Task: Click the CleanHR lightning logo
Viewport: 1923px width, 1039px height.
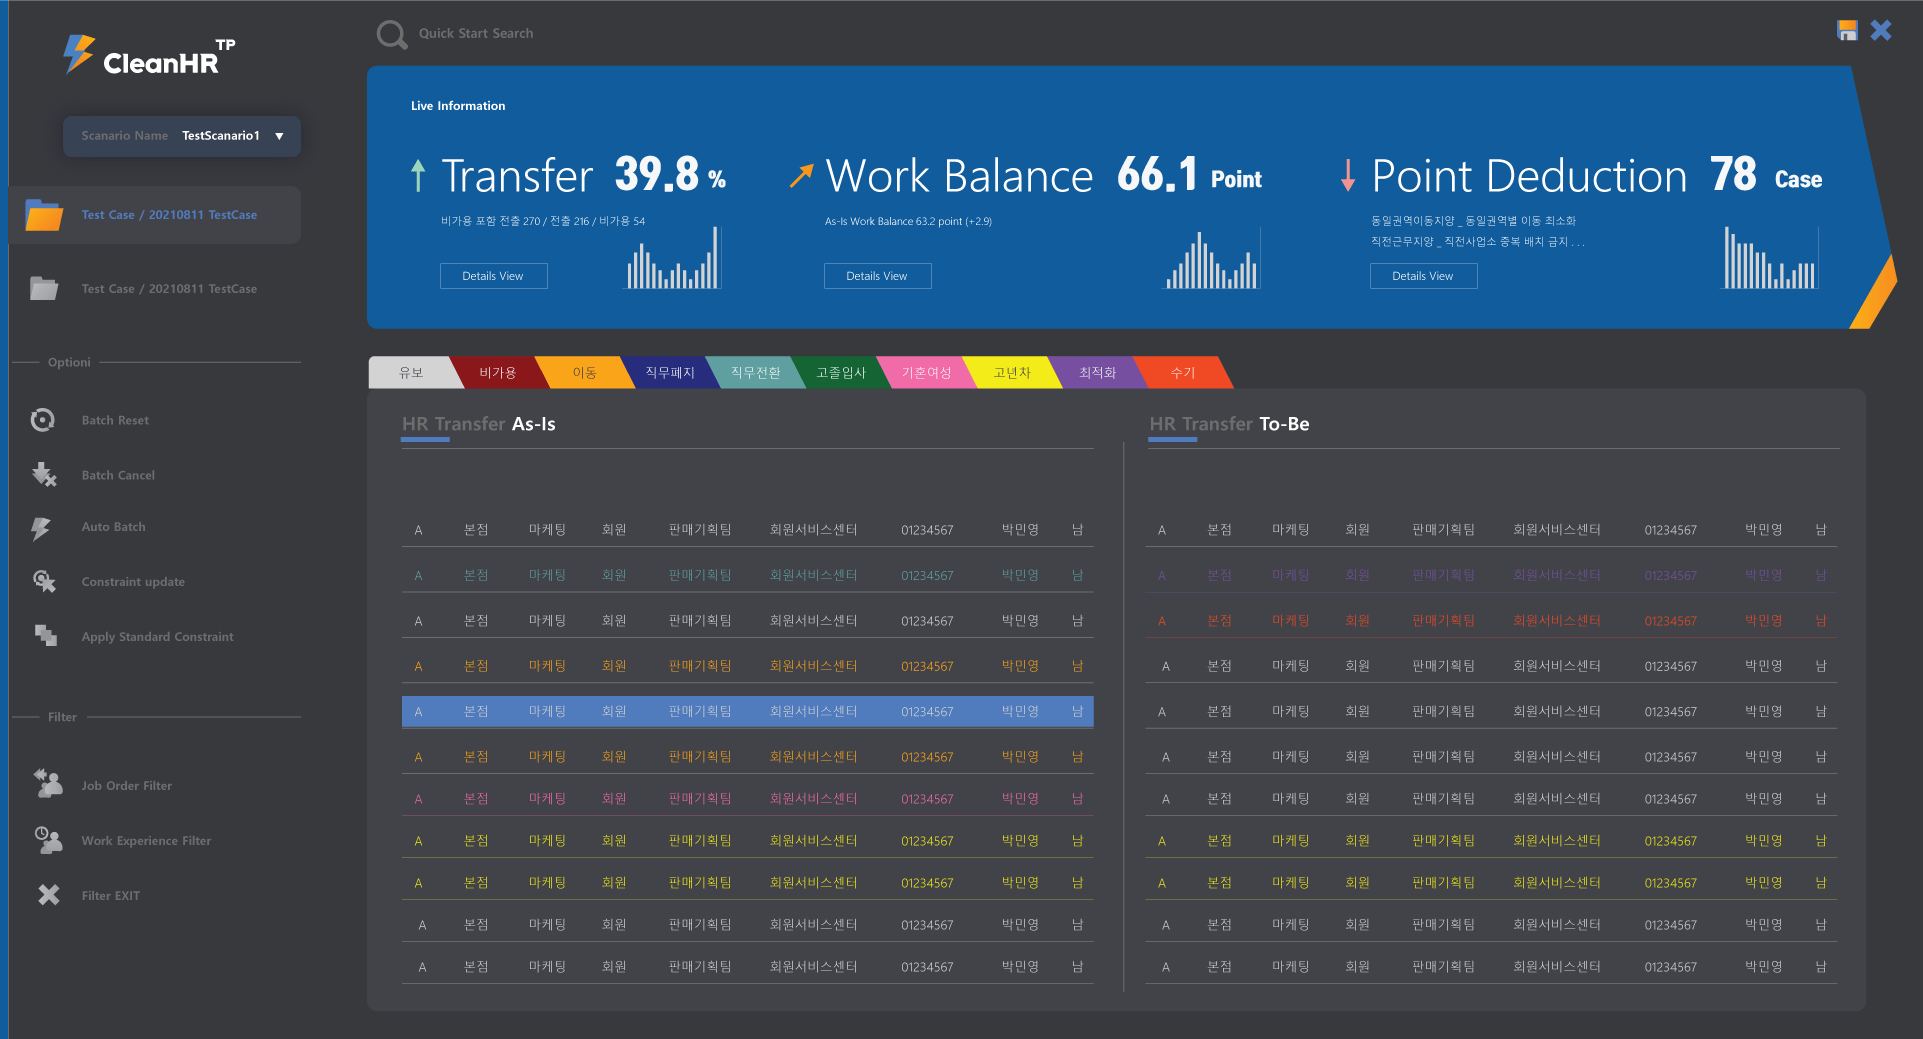Action: tap(78, 54)
